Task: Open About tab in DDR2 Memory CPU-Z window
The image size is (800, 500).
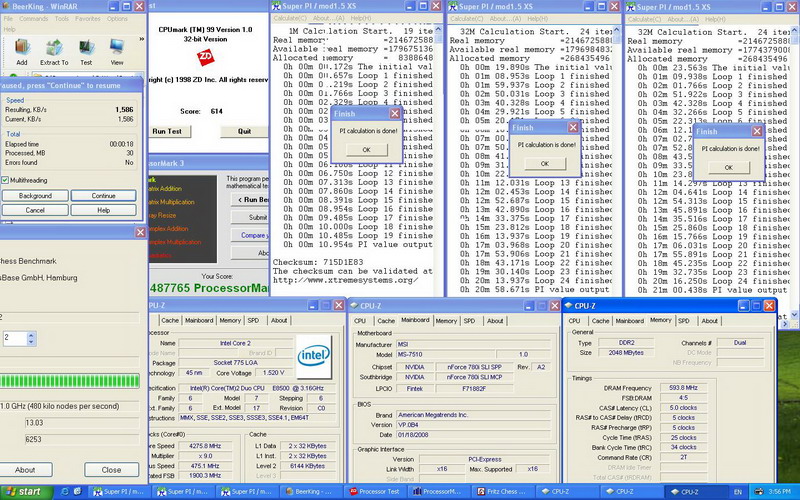Action: point(710,321)
